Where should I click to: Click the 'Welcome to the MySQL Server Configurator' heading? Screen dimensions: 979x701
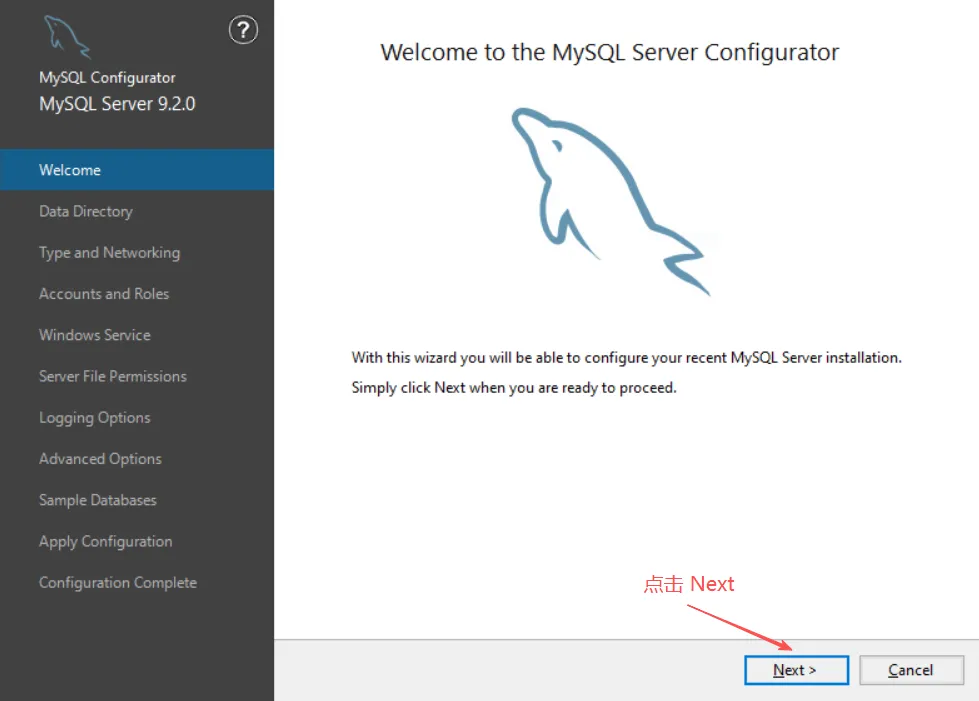(609, 52)
